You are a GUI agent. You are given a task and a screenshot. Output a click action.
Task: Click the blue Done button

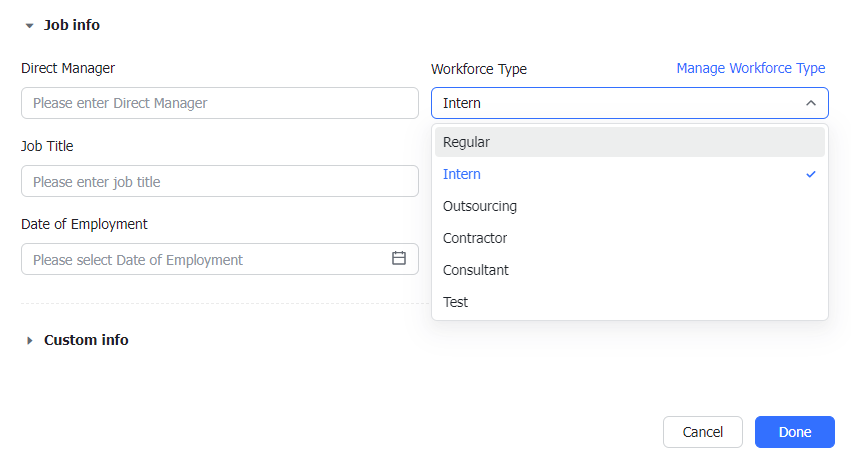pos(794,432)
